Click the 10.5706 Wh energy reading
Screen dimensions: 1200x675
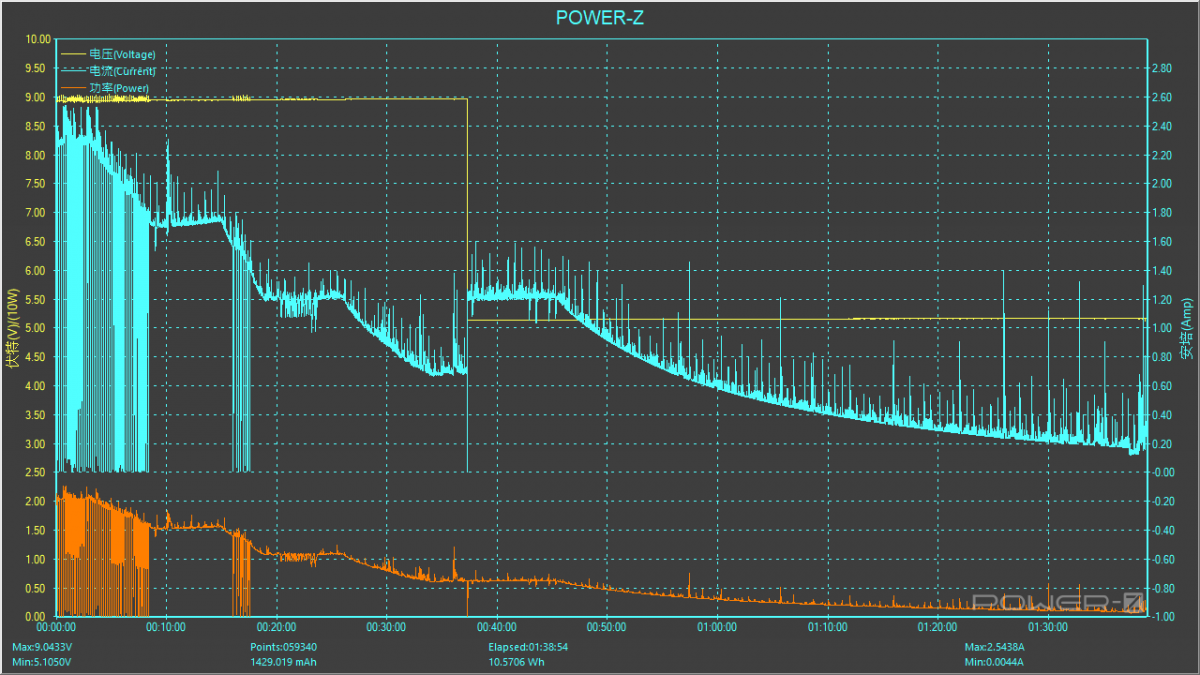516,661
